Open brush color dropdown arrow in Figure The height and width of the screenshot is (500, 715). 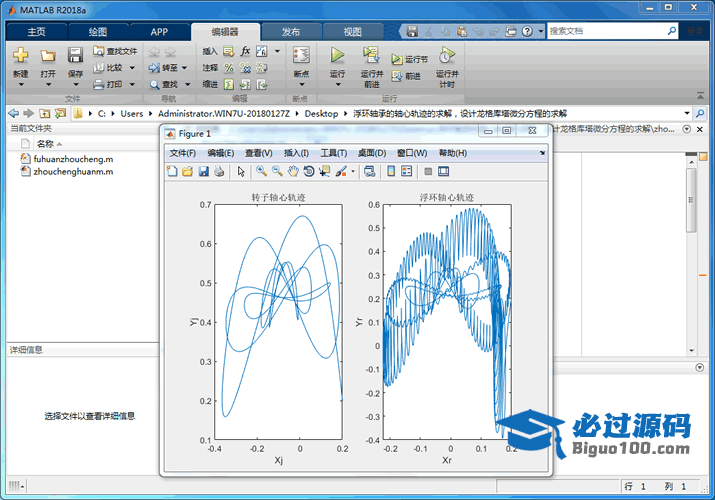[x=352, y=172]
